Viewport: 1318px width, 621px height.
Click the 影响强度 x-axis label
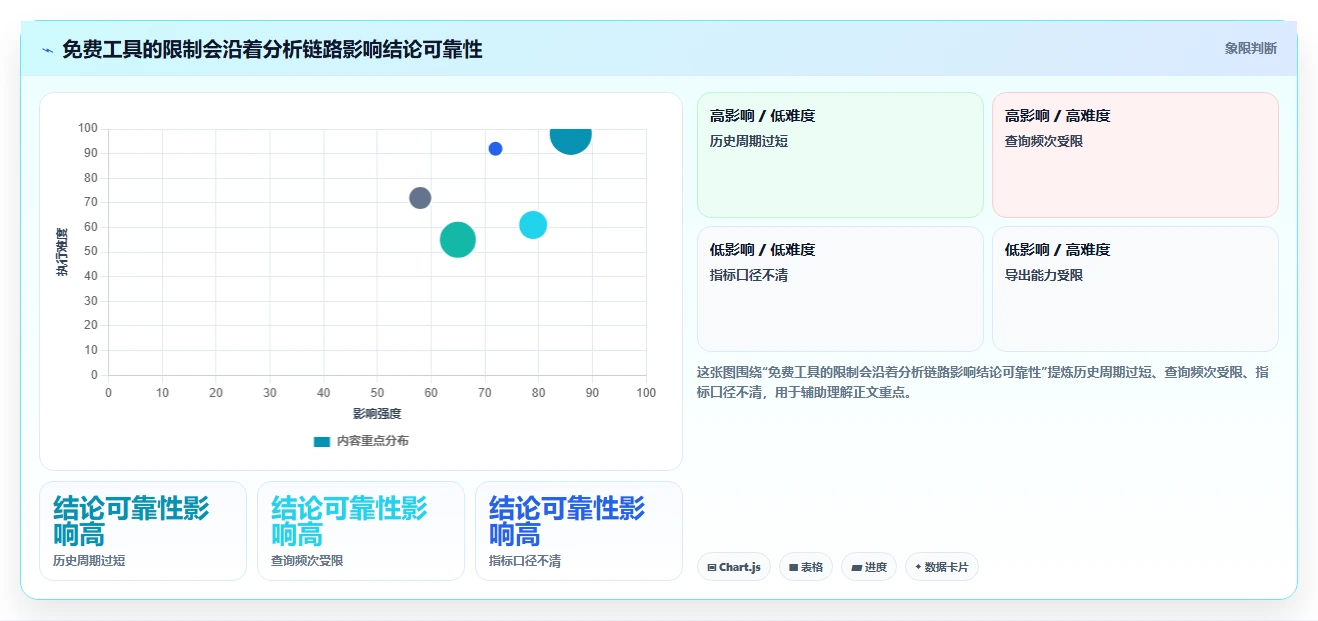(x=377, y=414)
